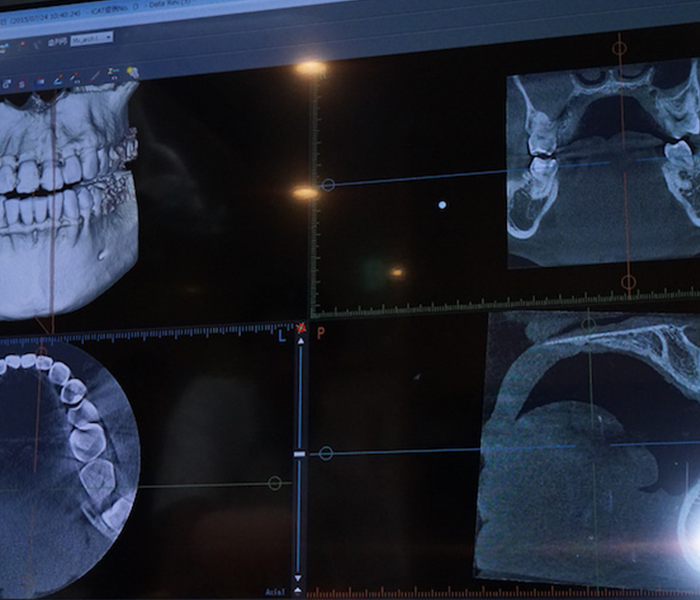Click the 3D skull rendering view
Screen dimensions: 700x600
click(x=69, y=199)
